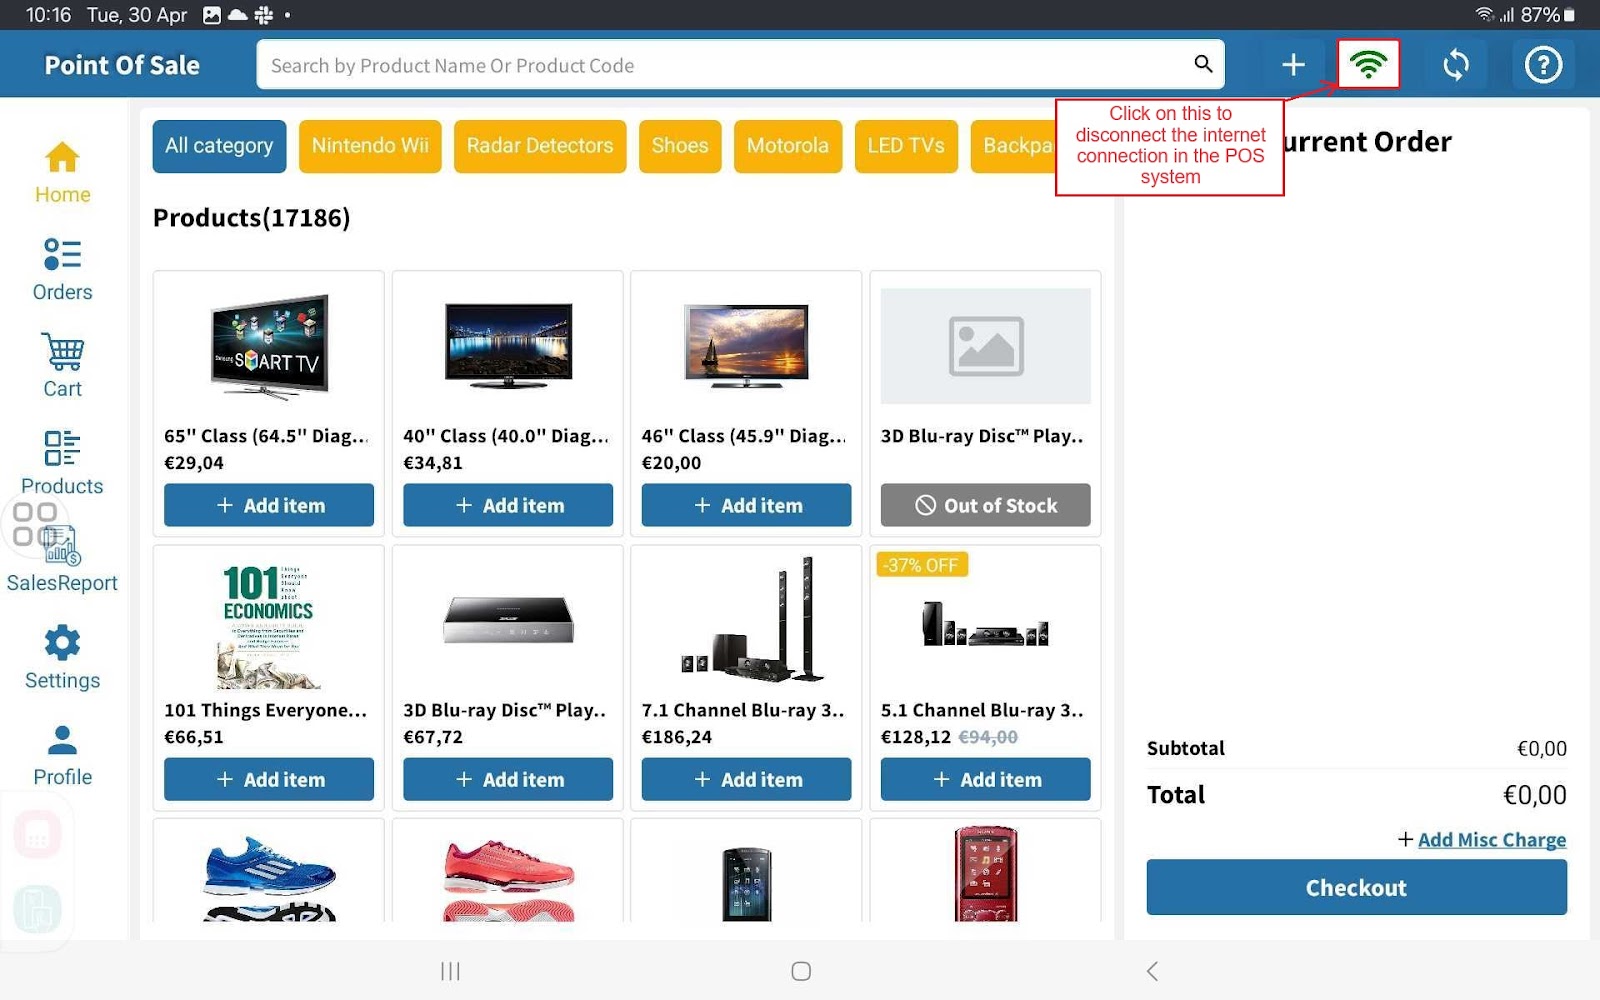
Task: Click the Add Misc Charge link
Action: pos(1491,840)
